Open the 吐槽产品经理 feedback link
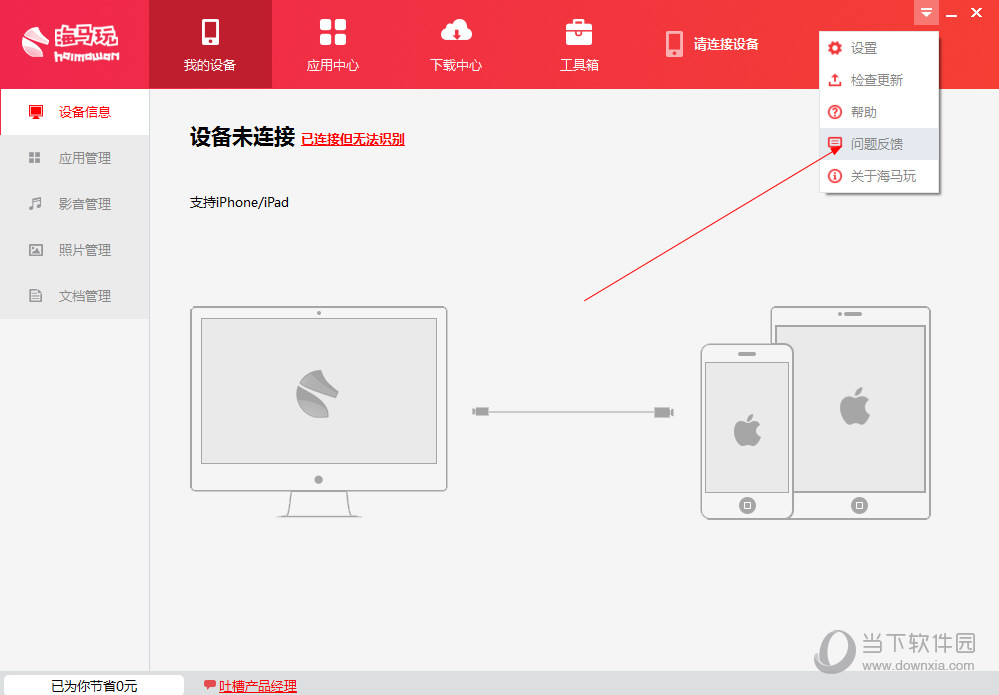This screenshot has height=695, width=999. pos(257,686)
